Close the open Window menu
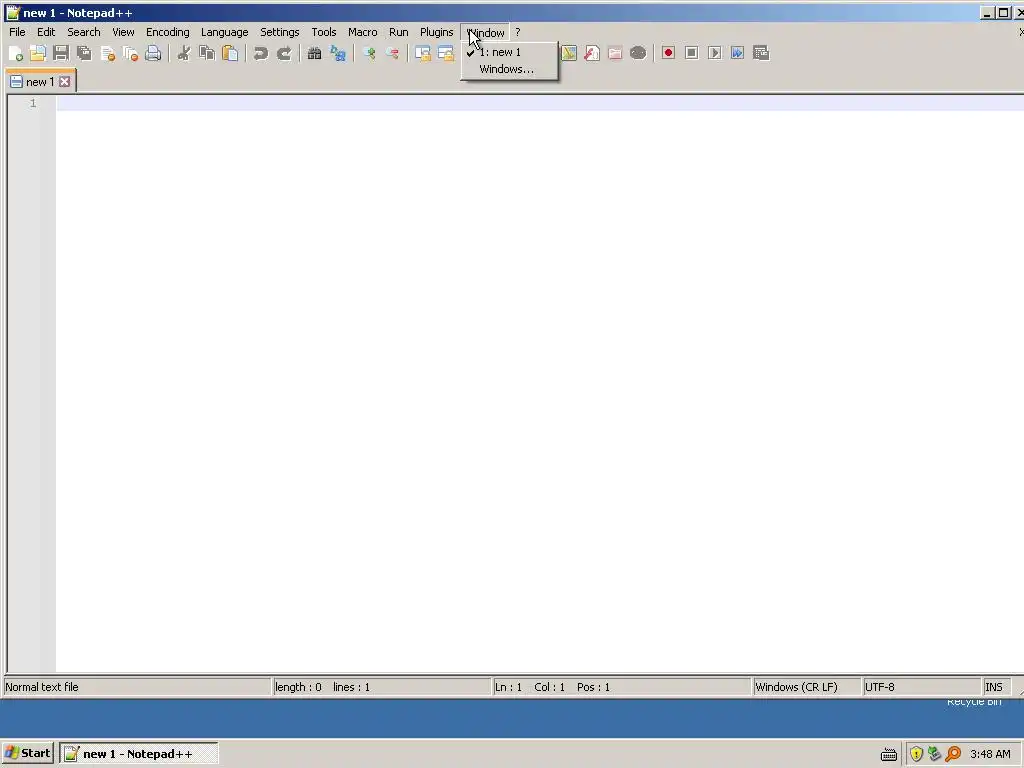1024x768 pixels. point(485,32)
